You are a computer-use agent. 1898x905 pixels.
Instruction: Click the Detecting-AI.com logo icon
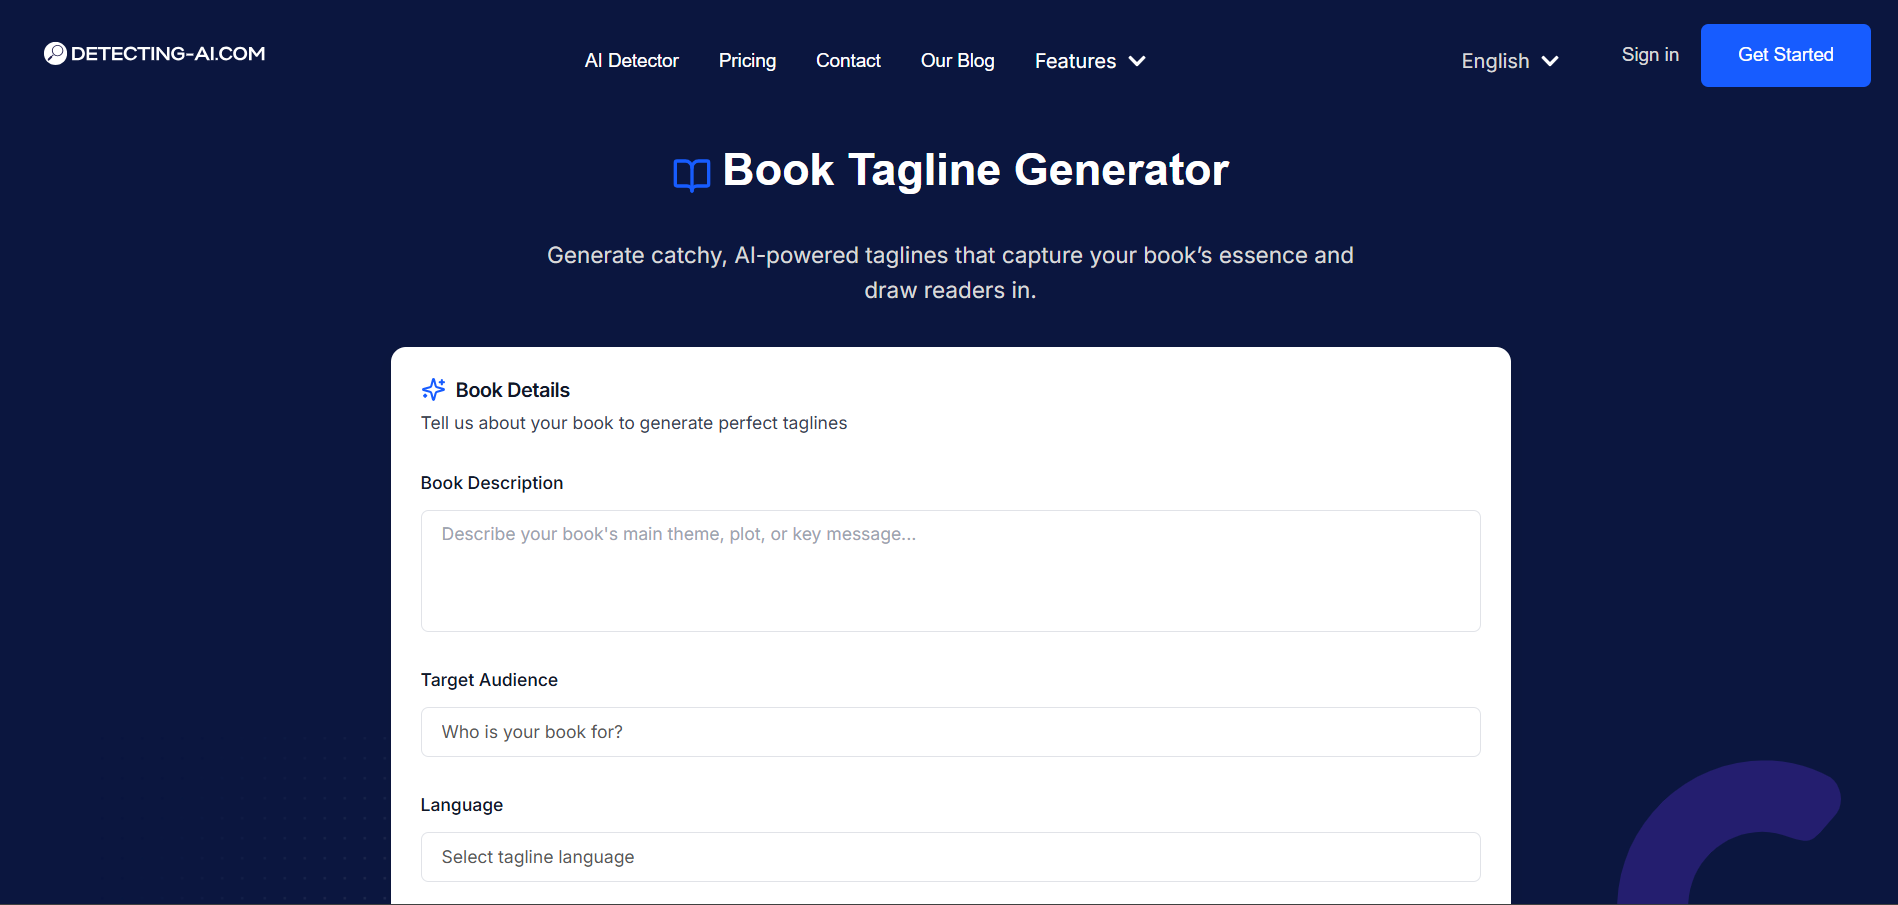[55, 53]
